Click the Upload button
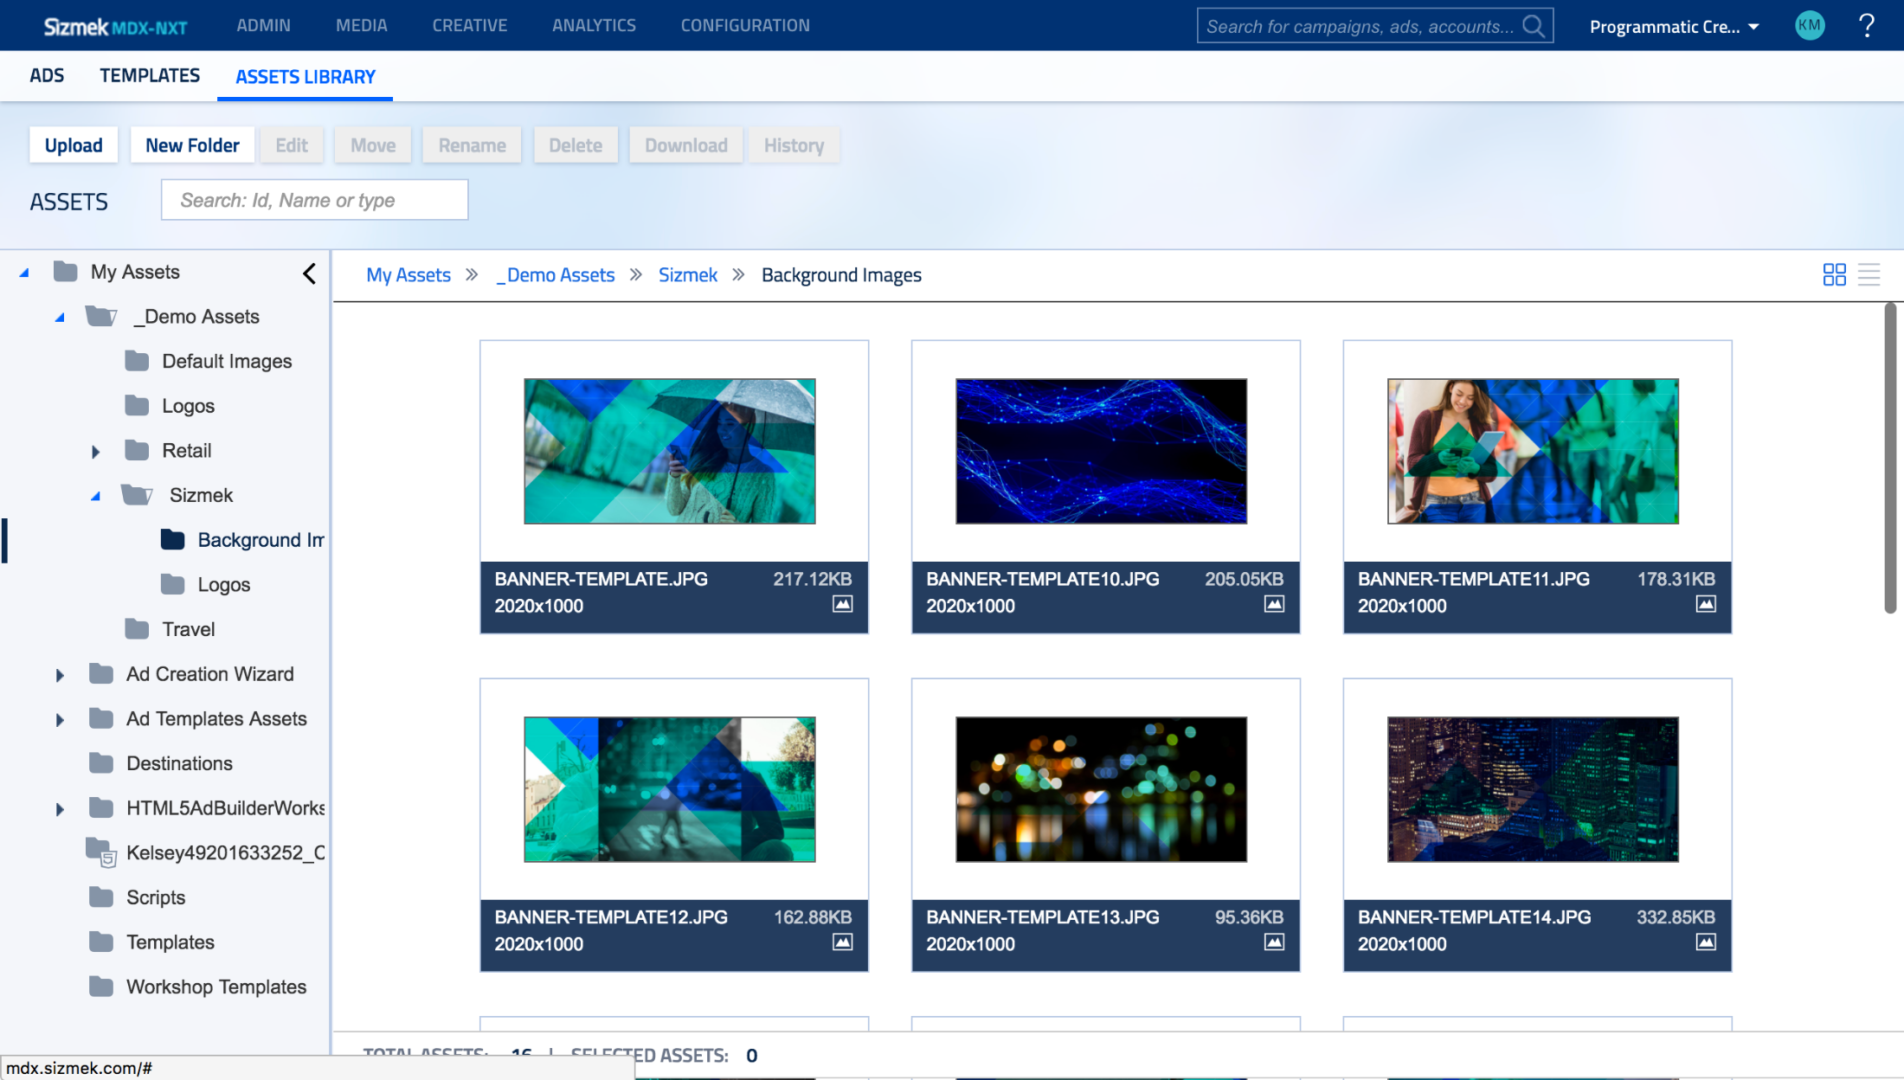 (x=74, y=145)
